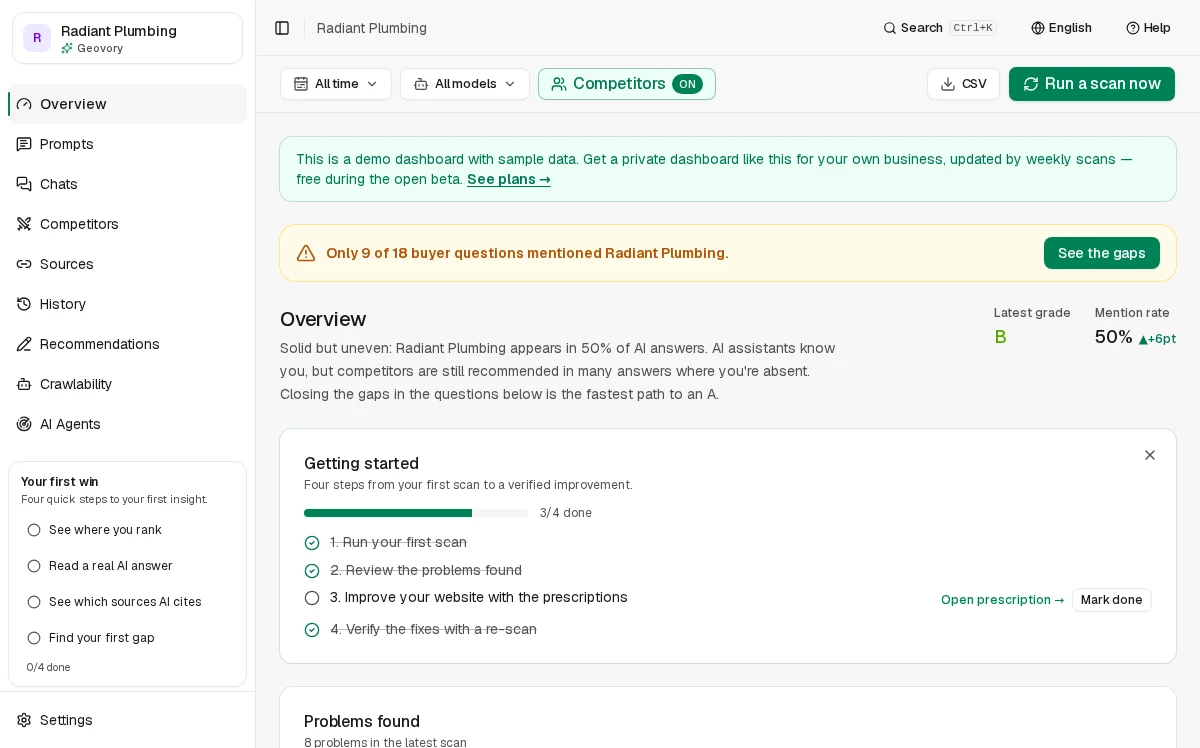The width and height of the screenshot is (1200, 748).
Task: Select See which sources AI cites
Action: tap(127, 602)
